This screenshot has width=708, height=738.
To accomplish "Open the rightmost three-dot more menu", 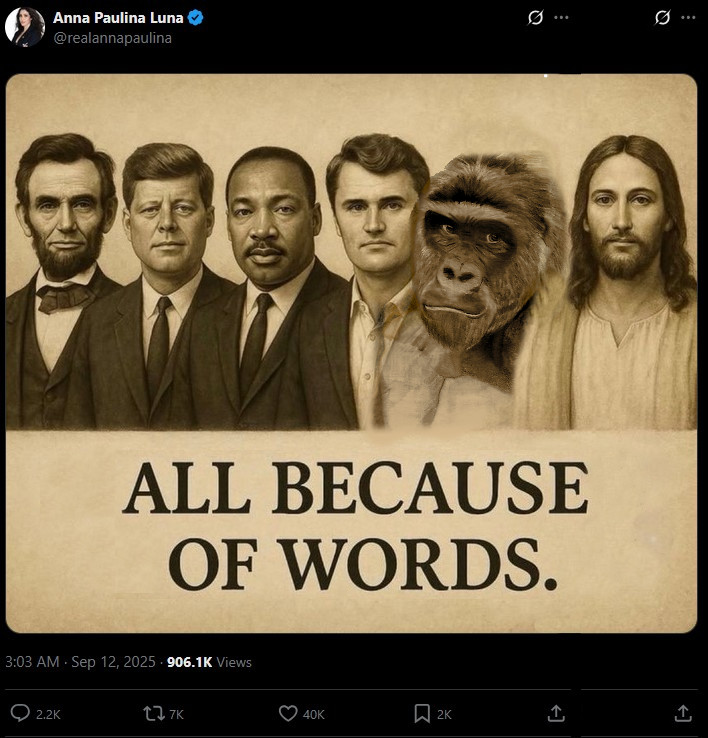I will (688, 18).
